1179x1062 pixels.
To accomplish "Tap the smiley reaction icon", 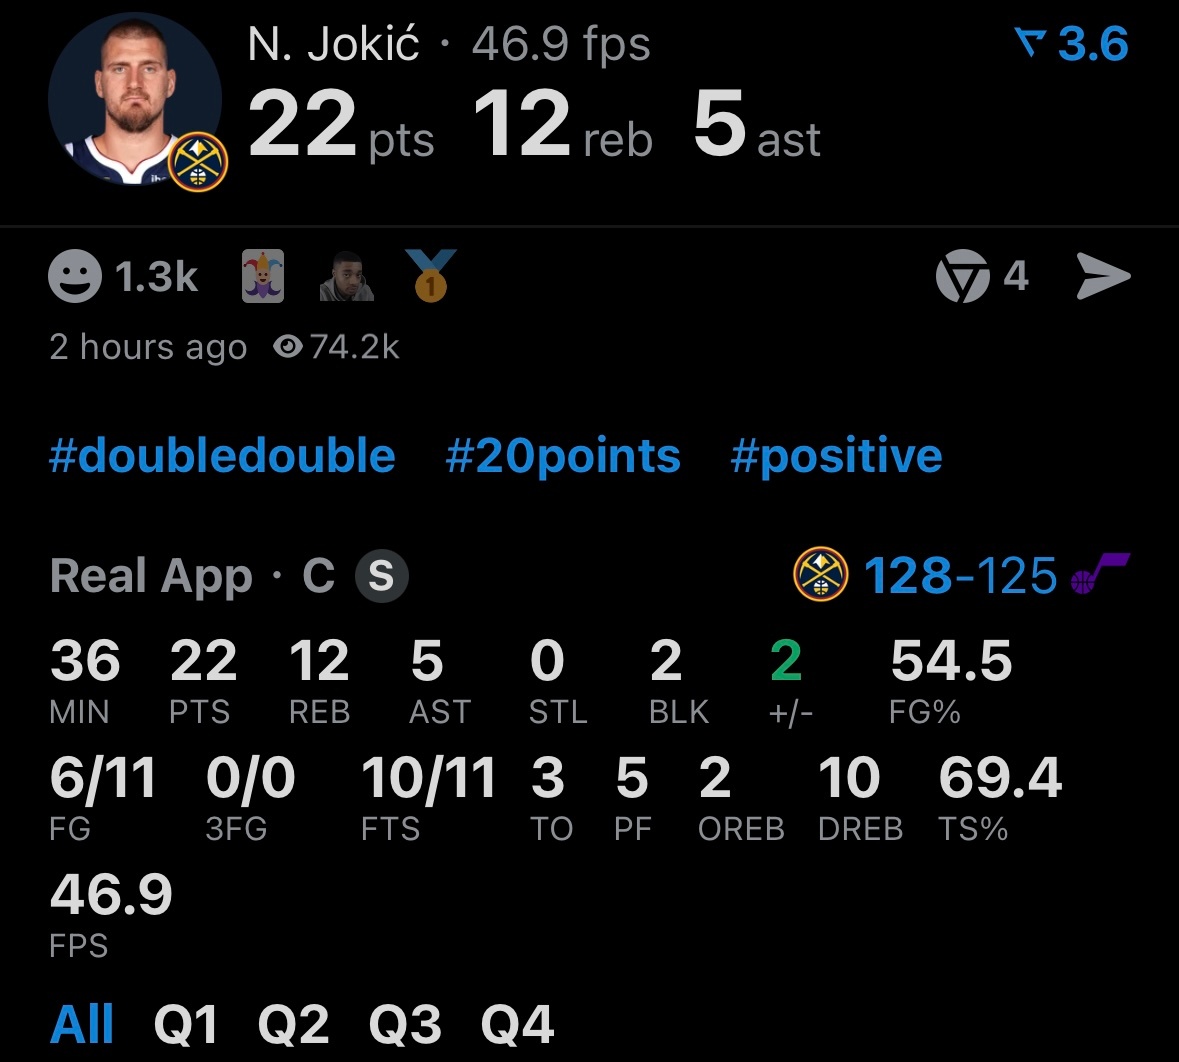I will 74,276.
